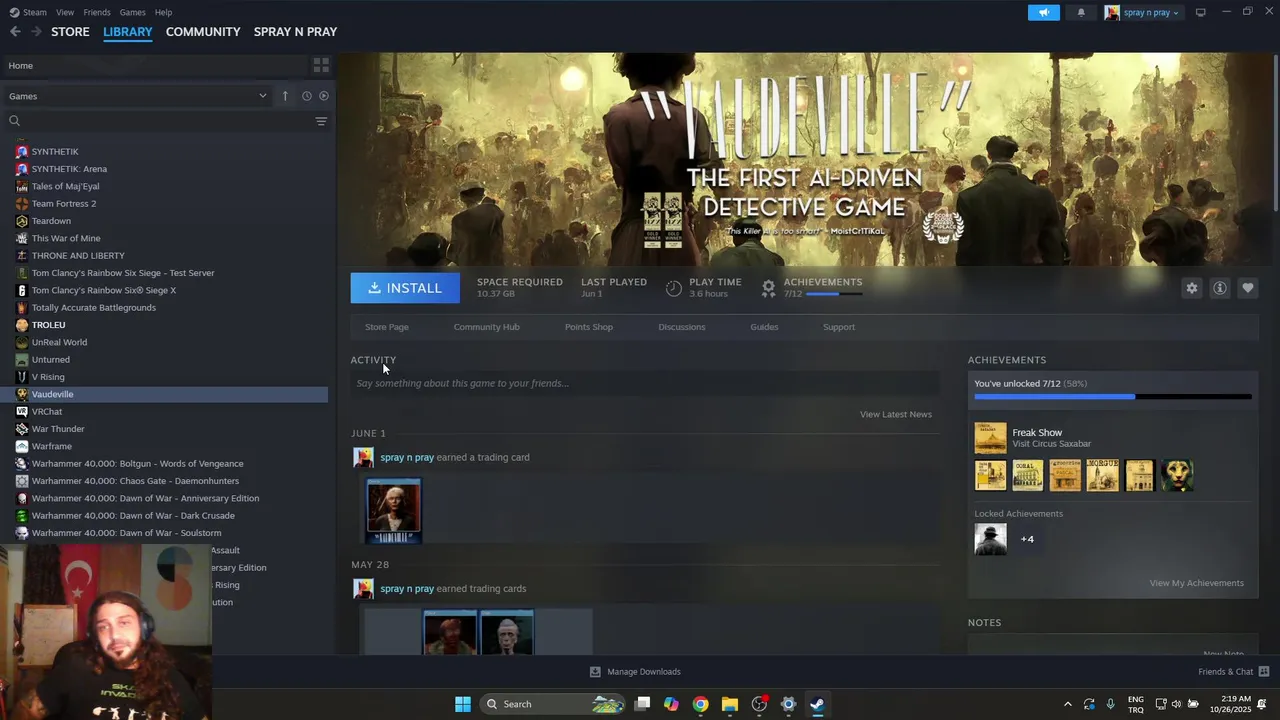The width and height of the screenshot is (1280, 720).
Task: Click the lion face achievement icon
Action: pos(1177,475)
